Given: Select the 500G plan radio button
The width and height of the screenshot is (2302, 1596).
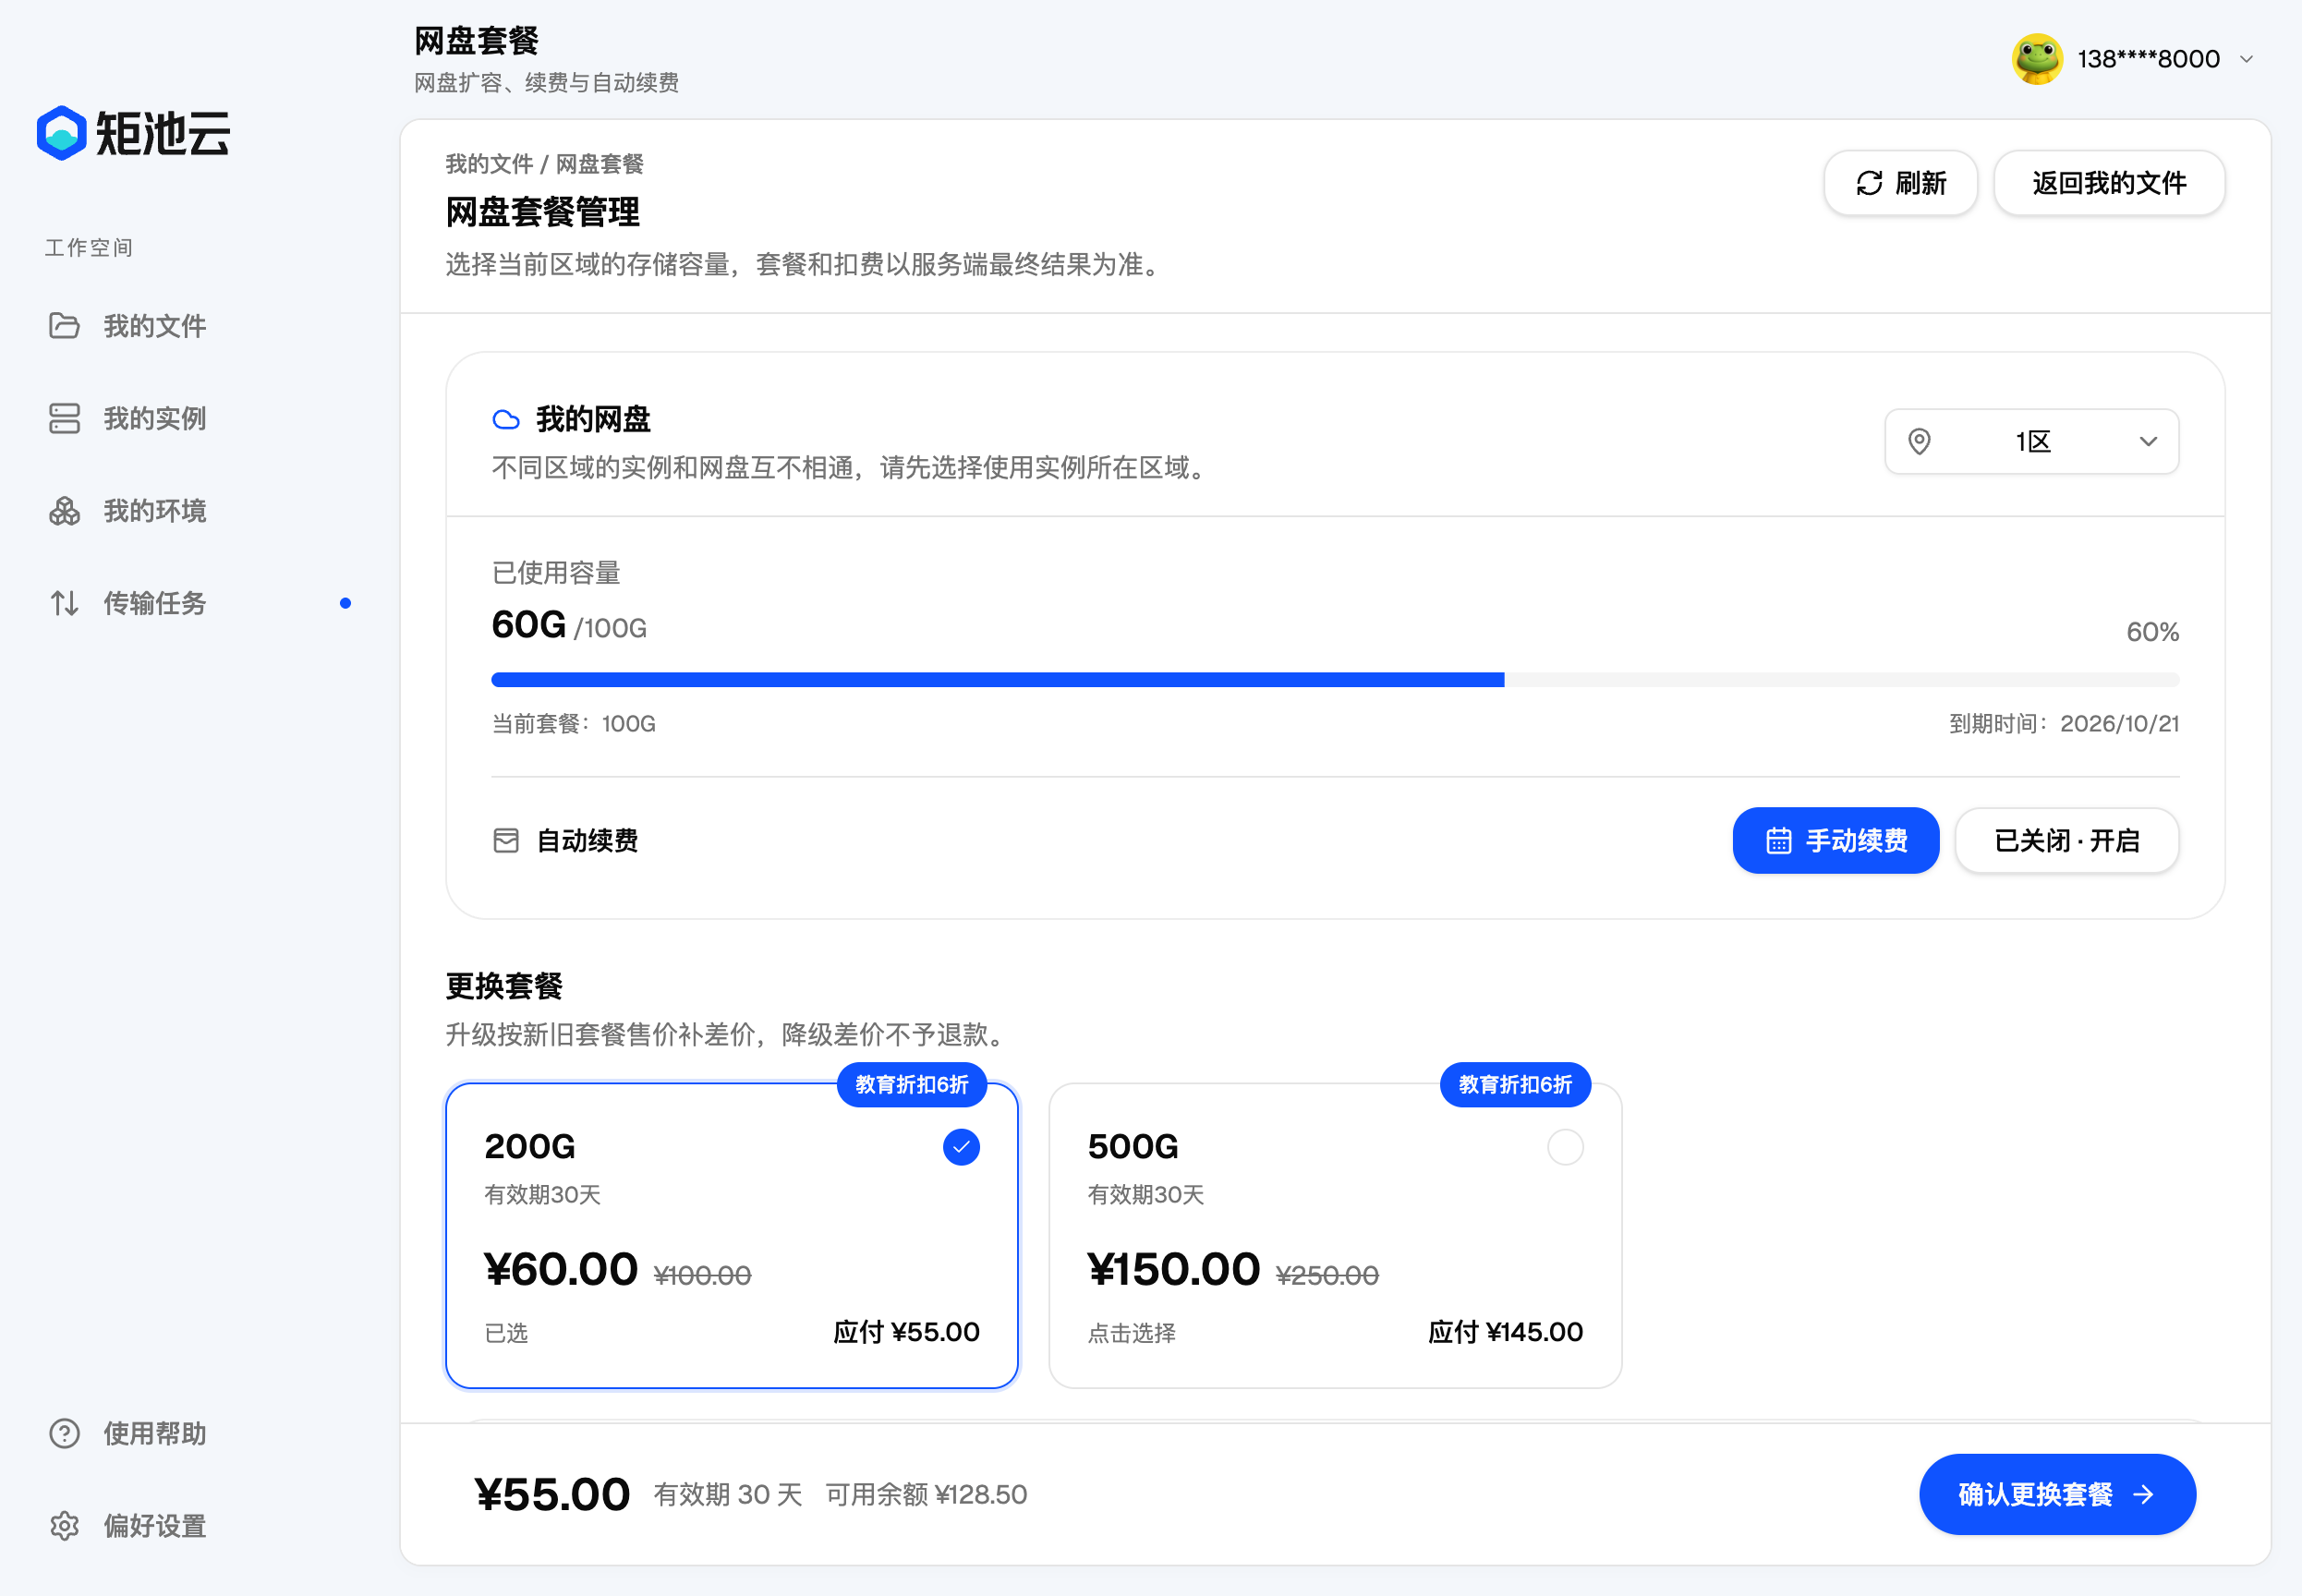Looking at the screenshot, I should [1565, 1147].
